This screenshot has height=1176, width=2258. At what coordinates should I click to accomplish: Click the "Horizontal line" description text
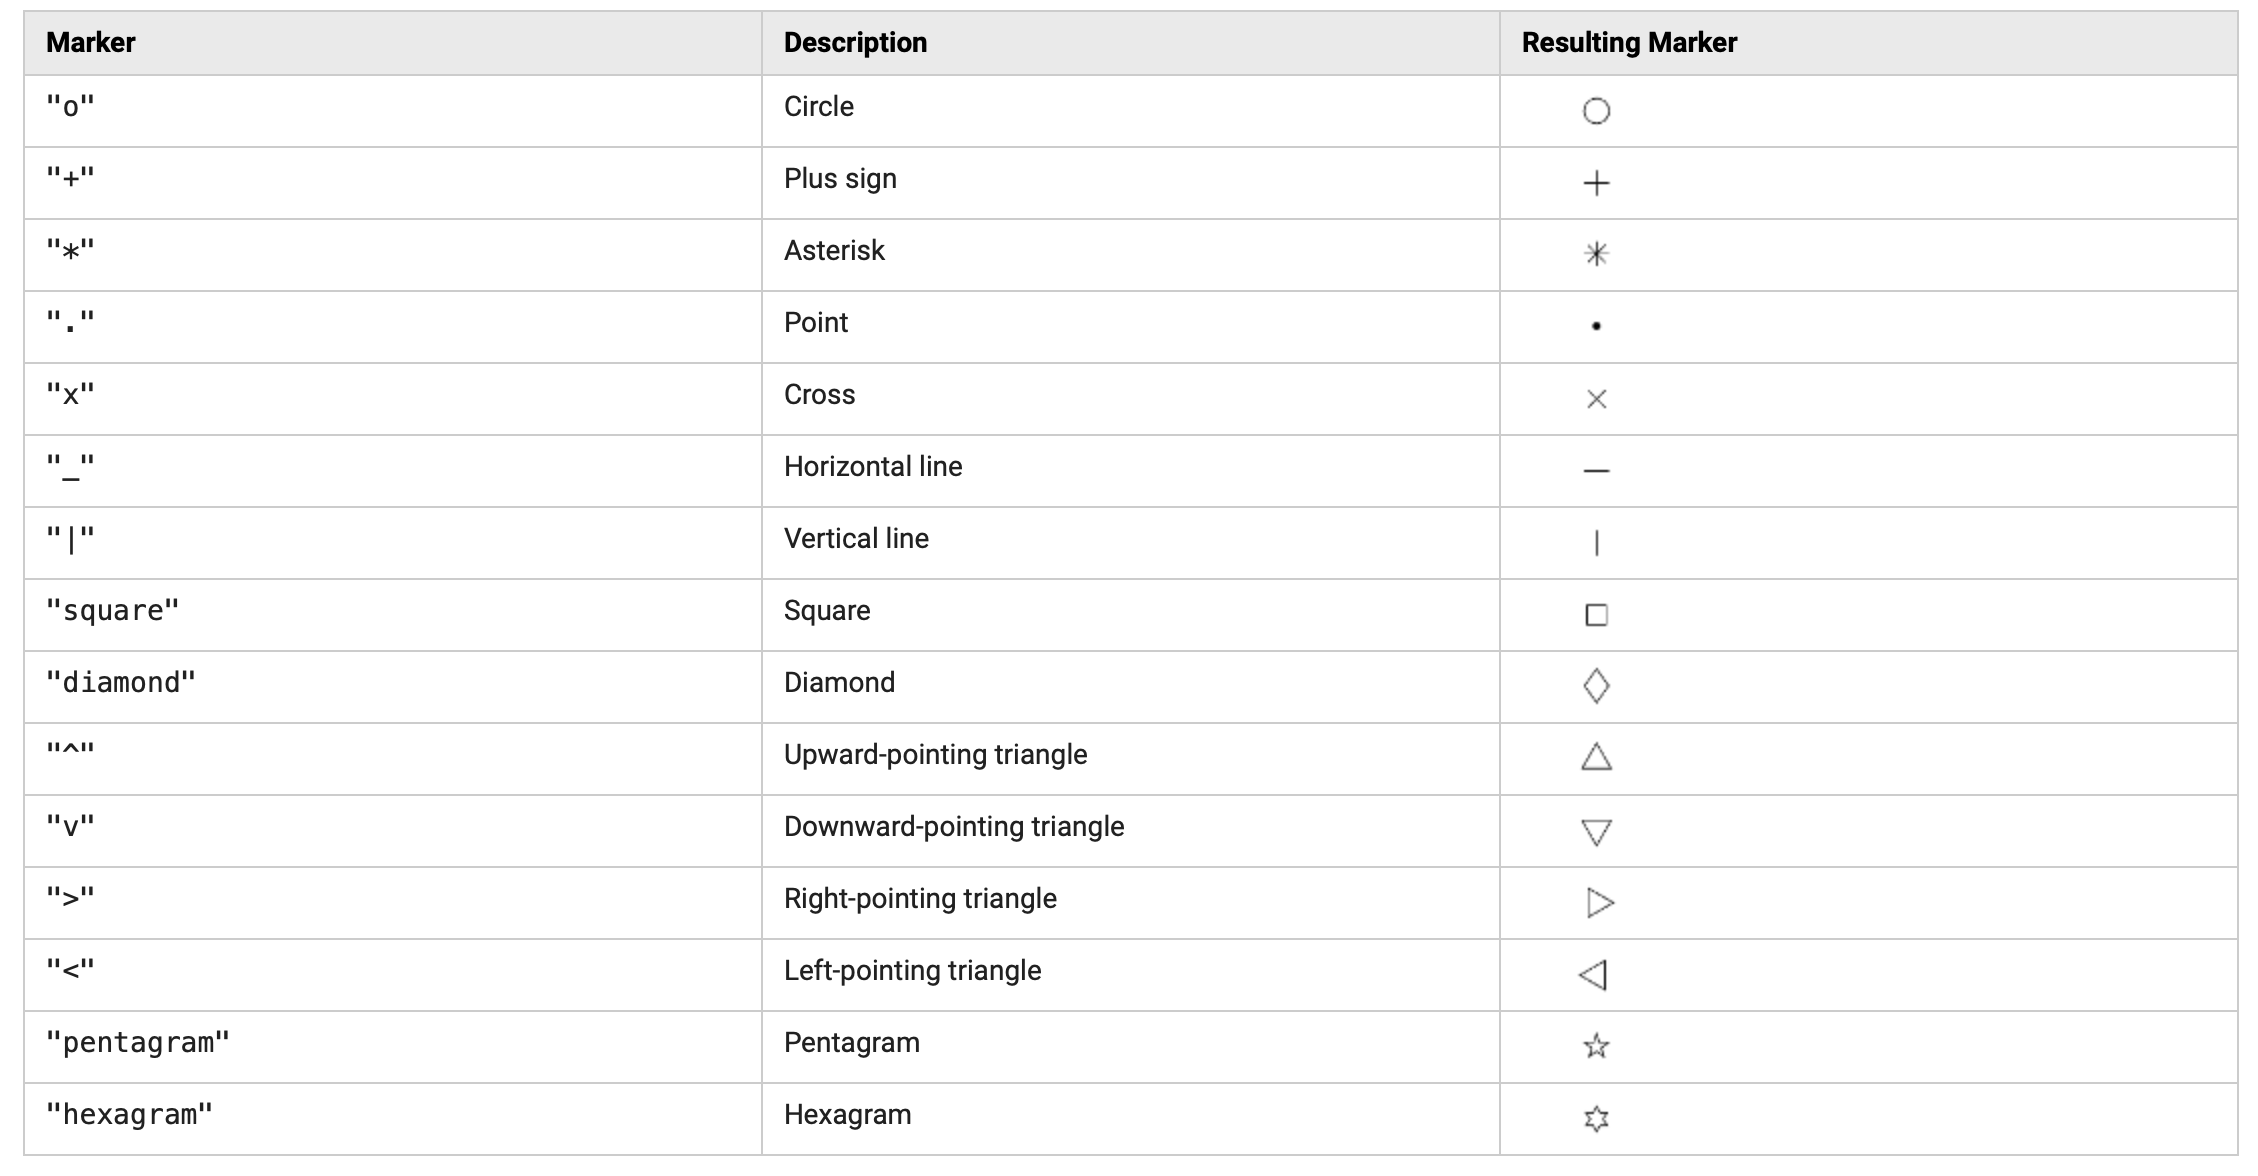[x=873, y=467]
